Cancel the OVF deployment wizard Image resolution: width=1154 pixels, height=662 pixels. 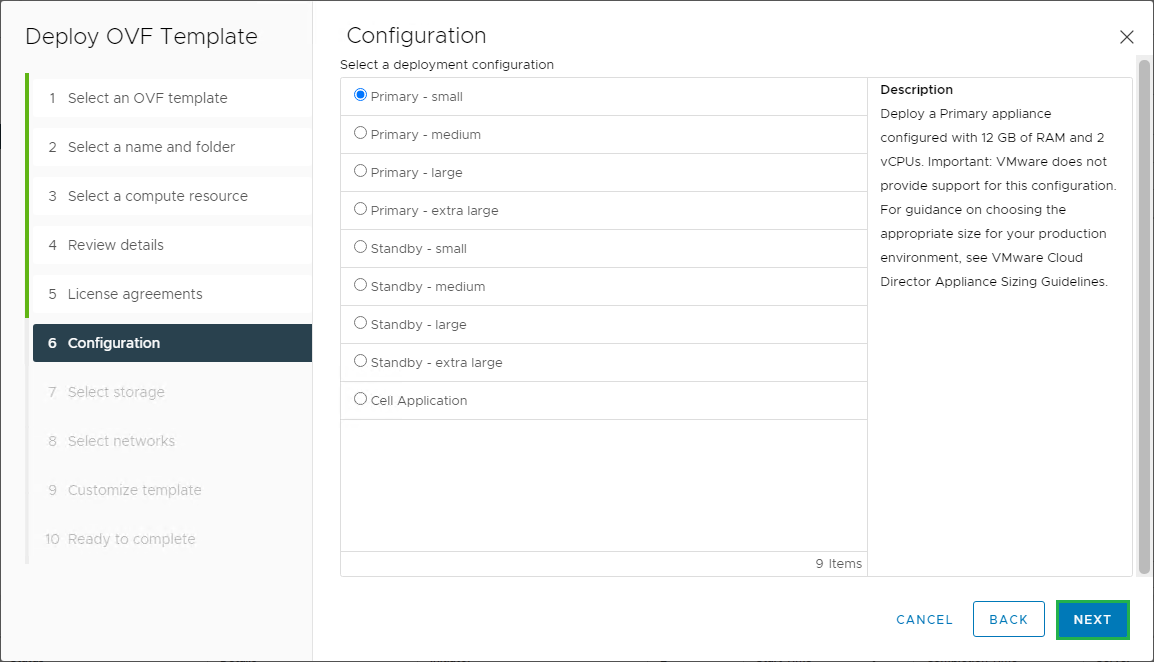tap(924, 619)
